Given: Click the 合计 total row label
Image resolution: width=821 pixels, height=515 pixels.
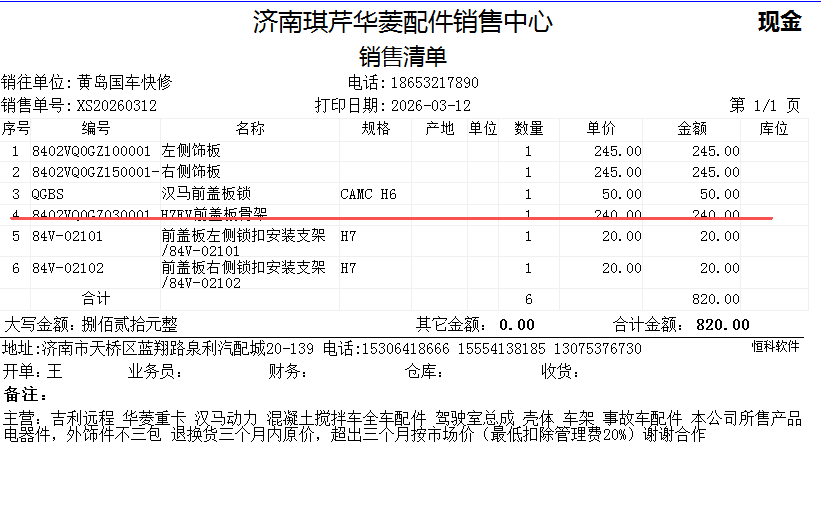Looking at the screenshot, I should coord(95,299).
